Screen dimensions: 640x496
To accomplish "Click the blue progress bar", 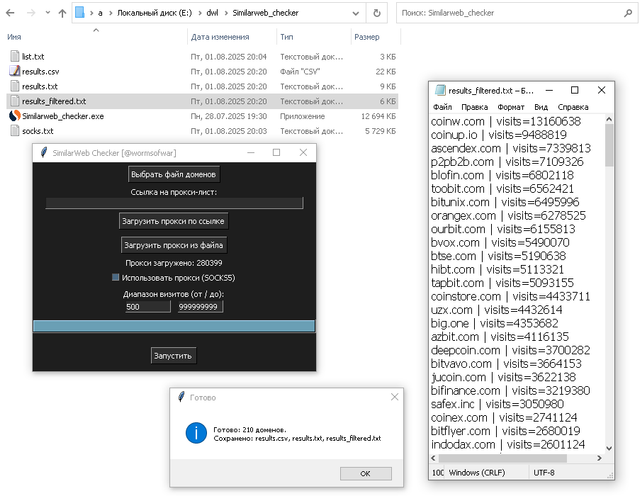I will pos(174,326).
